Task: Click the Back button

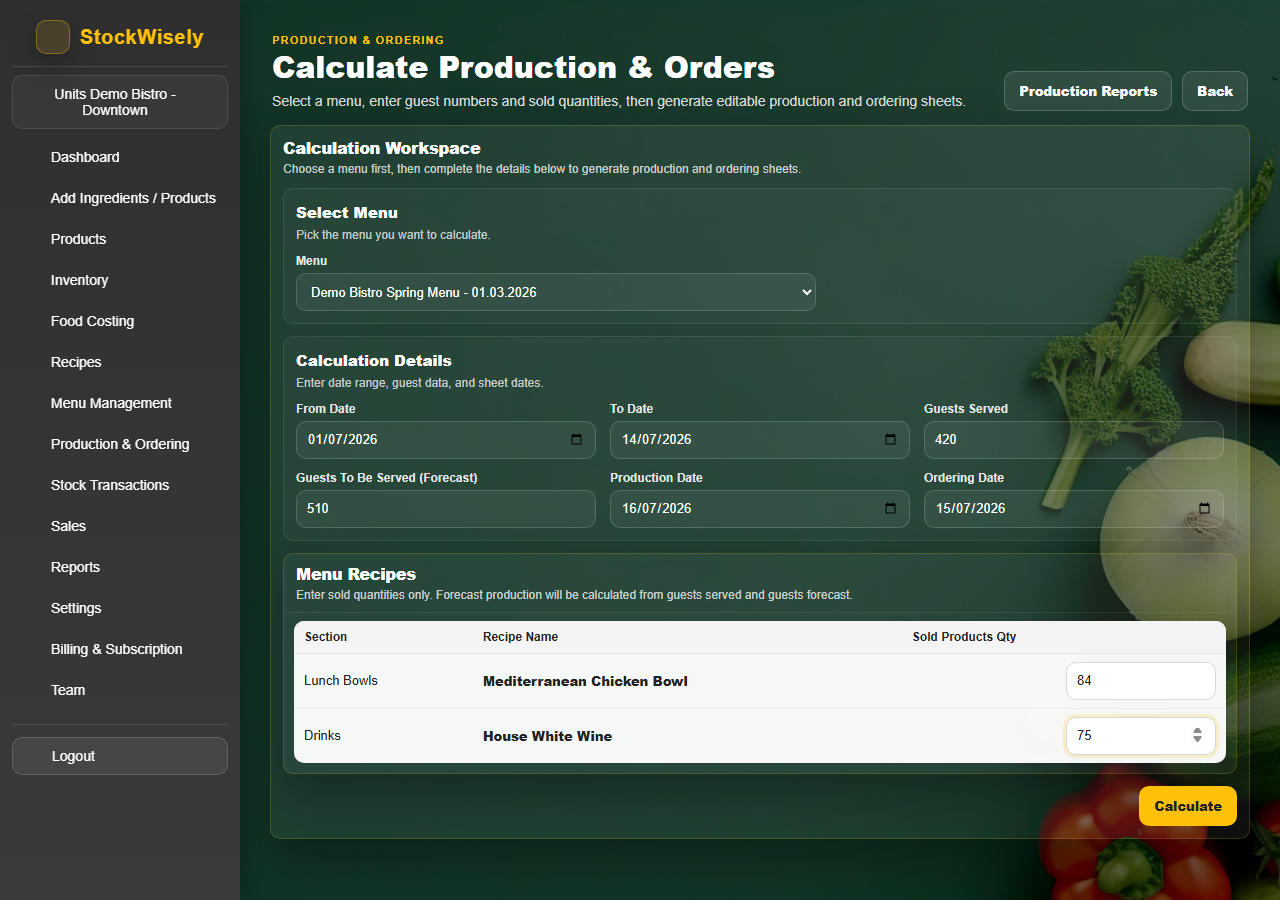Action: click(1215, 91)
